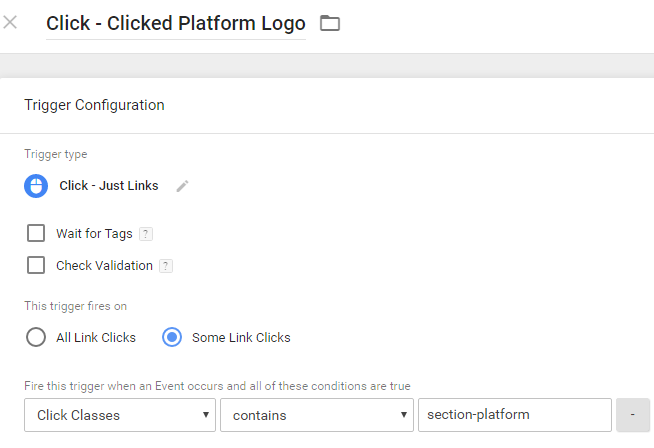The image size is (654, 448).
Task: Close the trigger editor with the X
Action: point(10,22)
